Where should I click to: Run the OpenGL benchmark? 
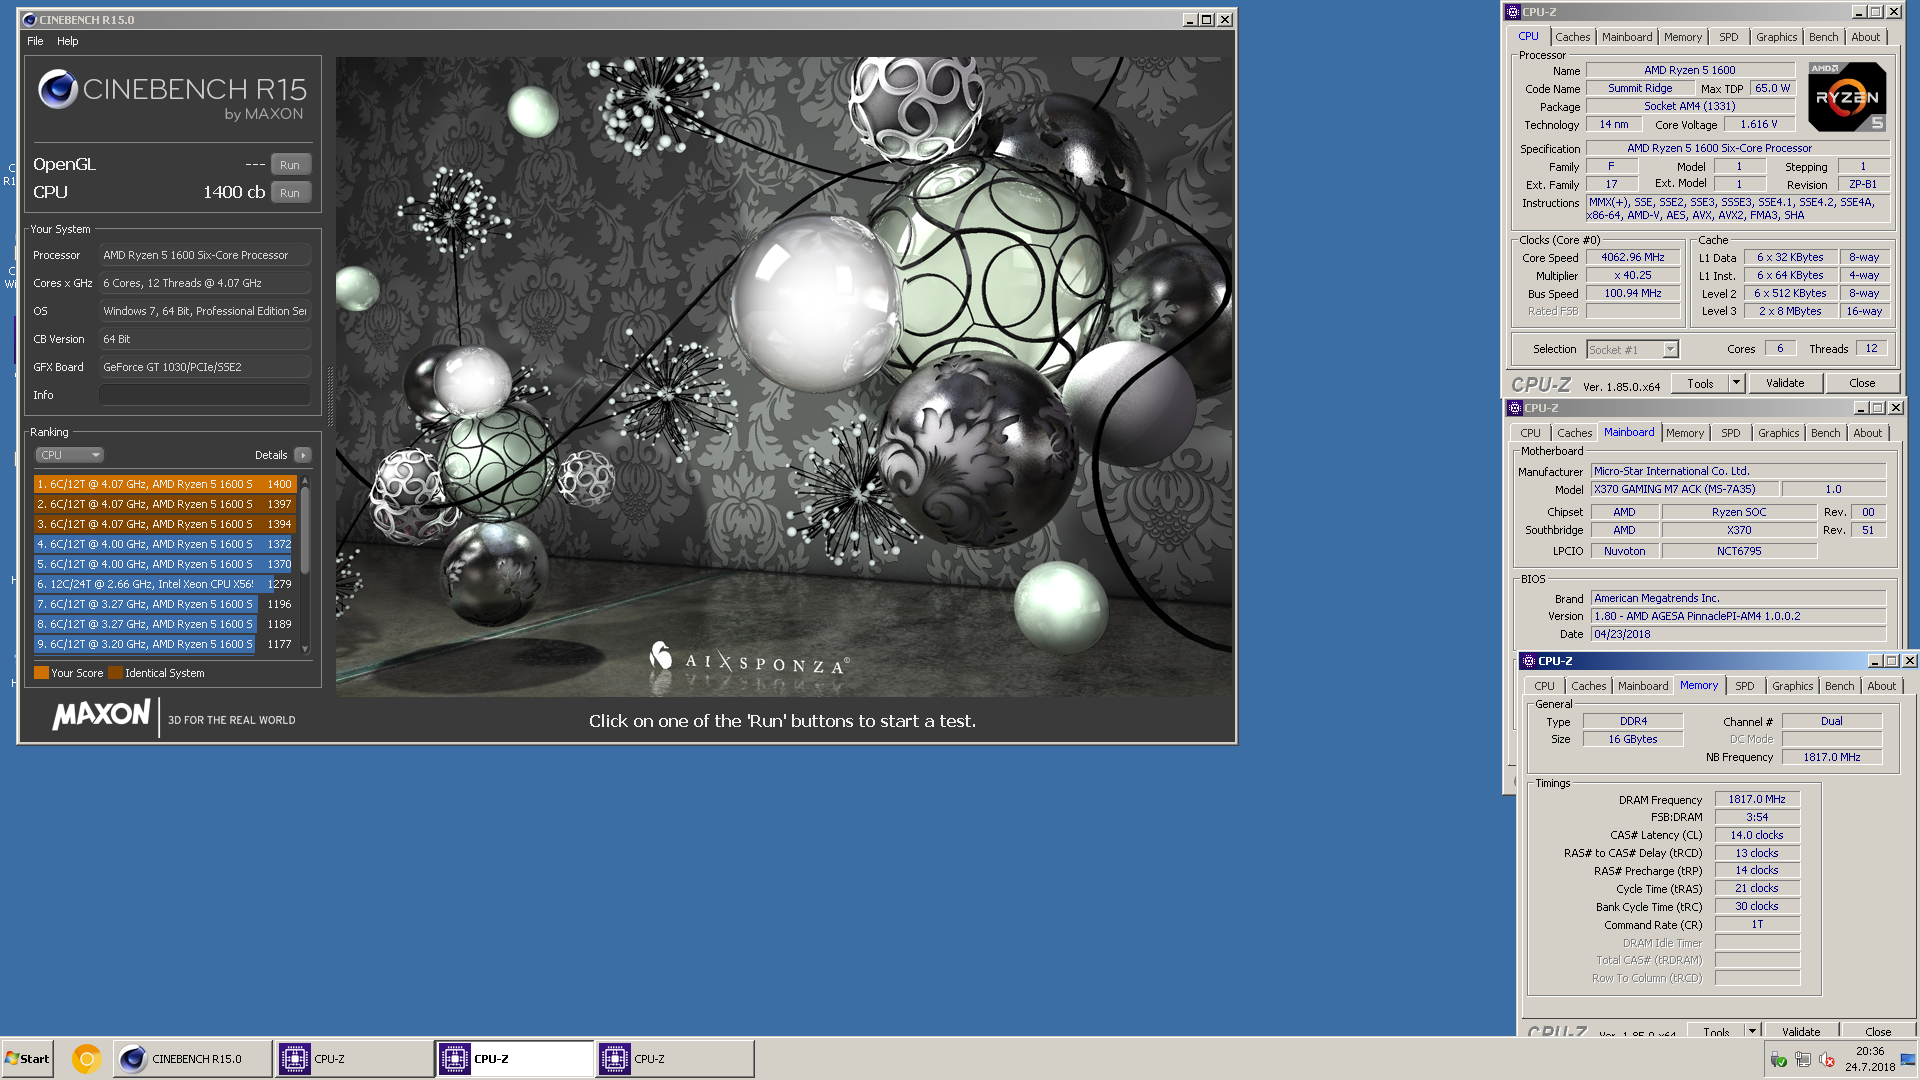pos(290,165)
